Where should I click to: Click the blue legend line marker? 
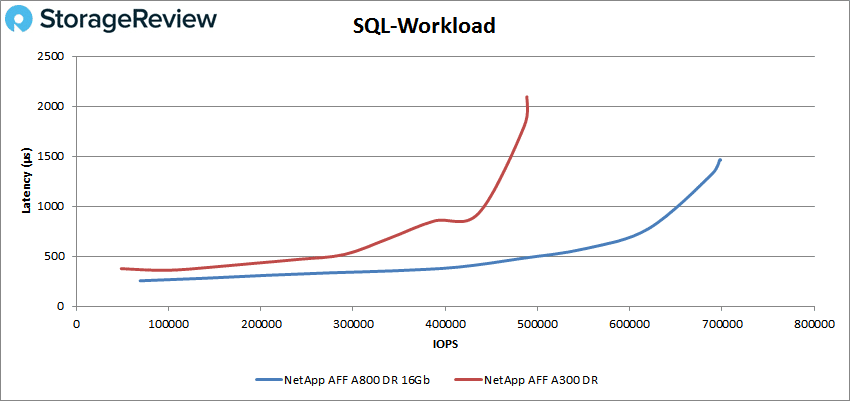click(268, 380)
